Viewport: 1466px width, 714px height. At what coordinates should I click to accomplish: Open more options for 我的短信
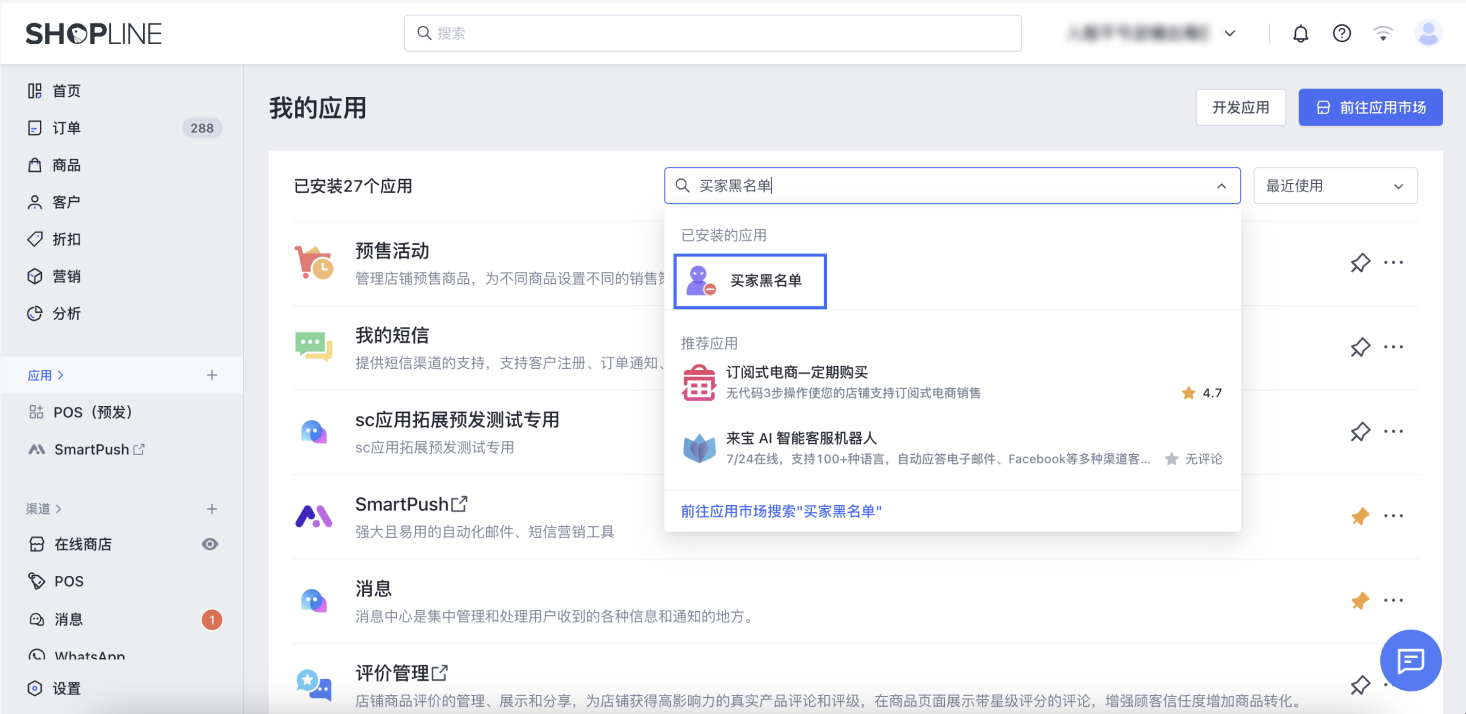[x=1393, y=347]
